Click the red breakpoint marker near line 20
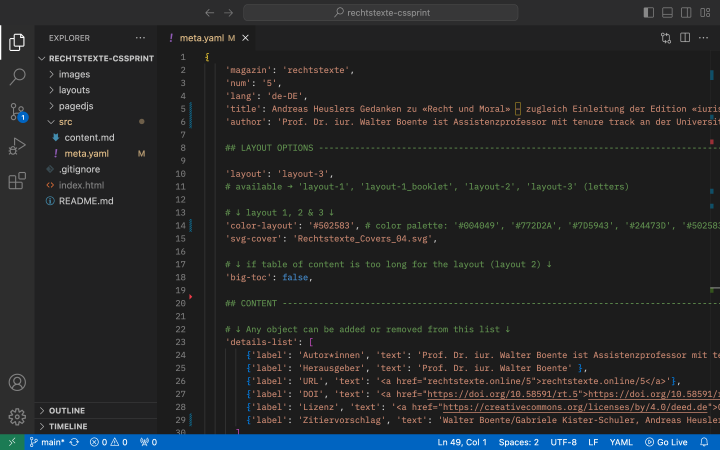 coord(191,297)
